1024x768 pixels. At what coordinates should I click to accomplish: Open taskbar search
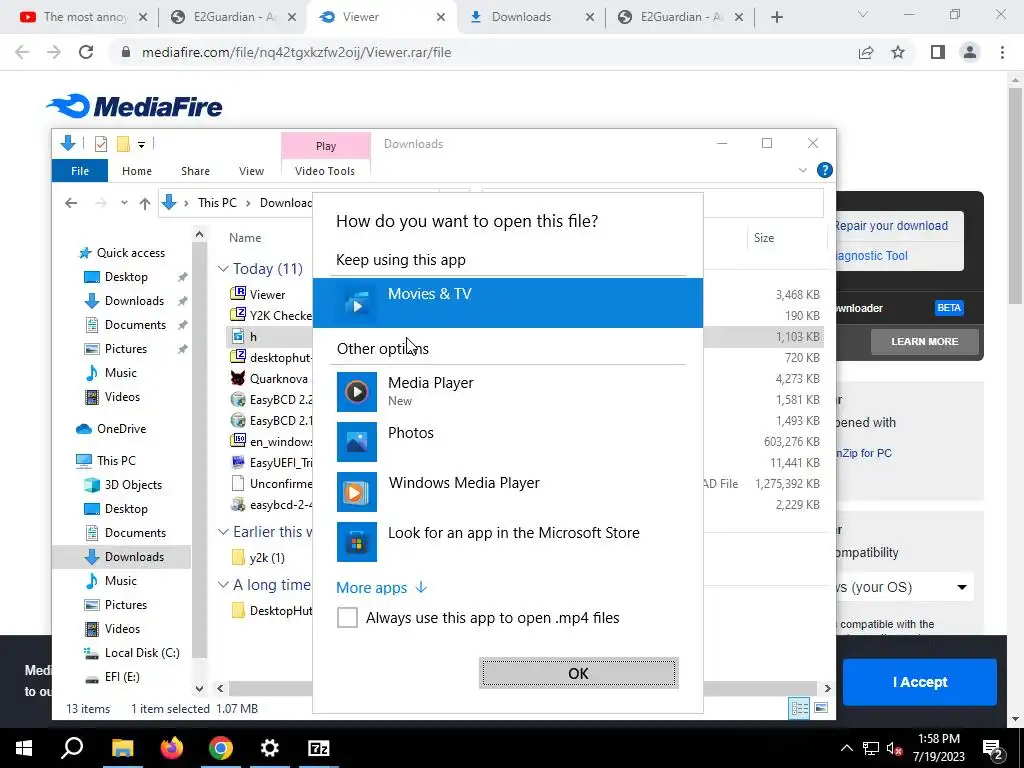[x=73, y=748]
